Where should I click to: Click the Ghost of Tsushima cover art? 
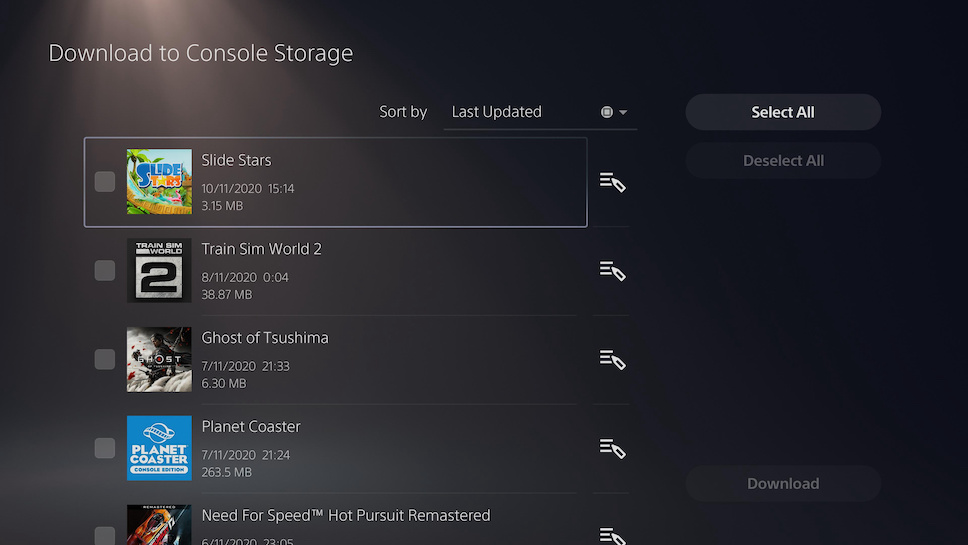coord(159,359)
